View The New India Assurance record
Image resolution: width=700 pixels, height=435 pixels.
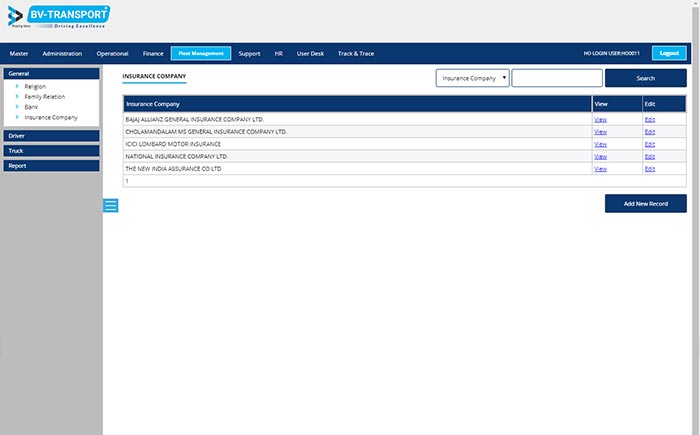(x=600, y=169)
